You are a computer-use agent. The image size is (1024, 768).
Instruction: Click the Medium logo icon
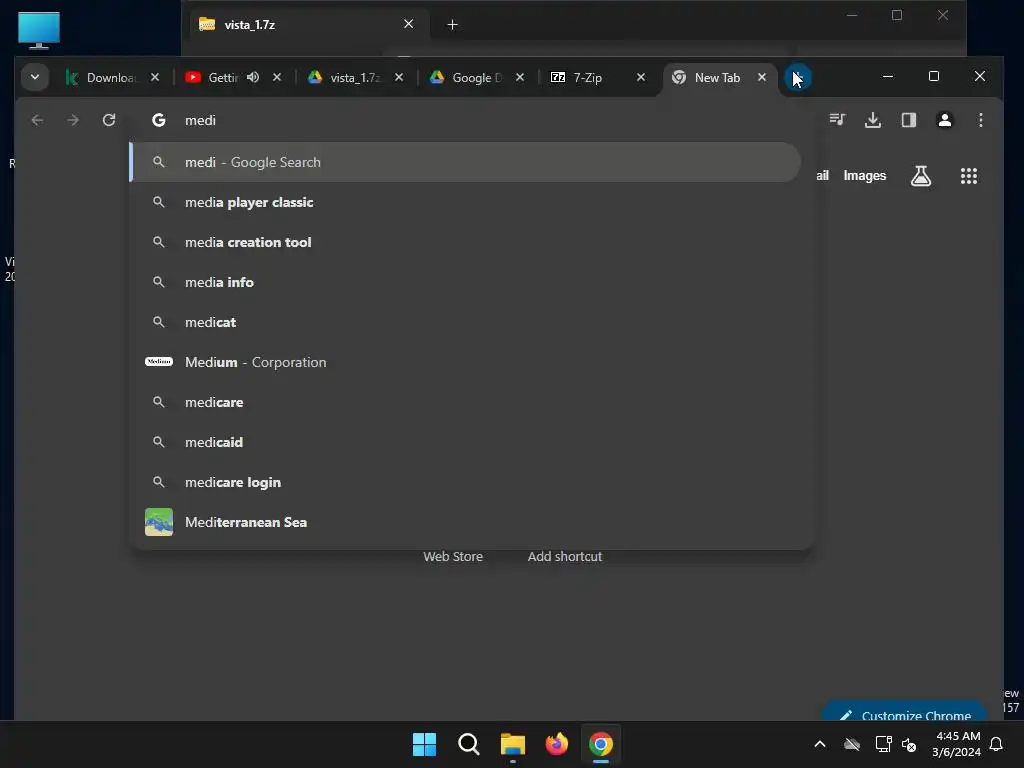click(159, 361)
